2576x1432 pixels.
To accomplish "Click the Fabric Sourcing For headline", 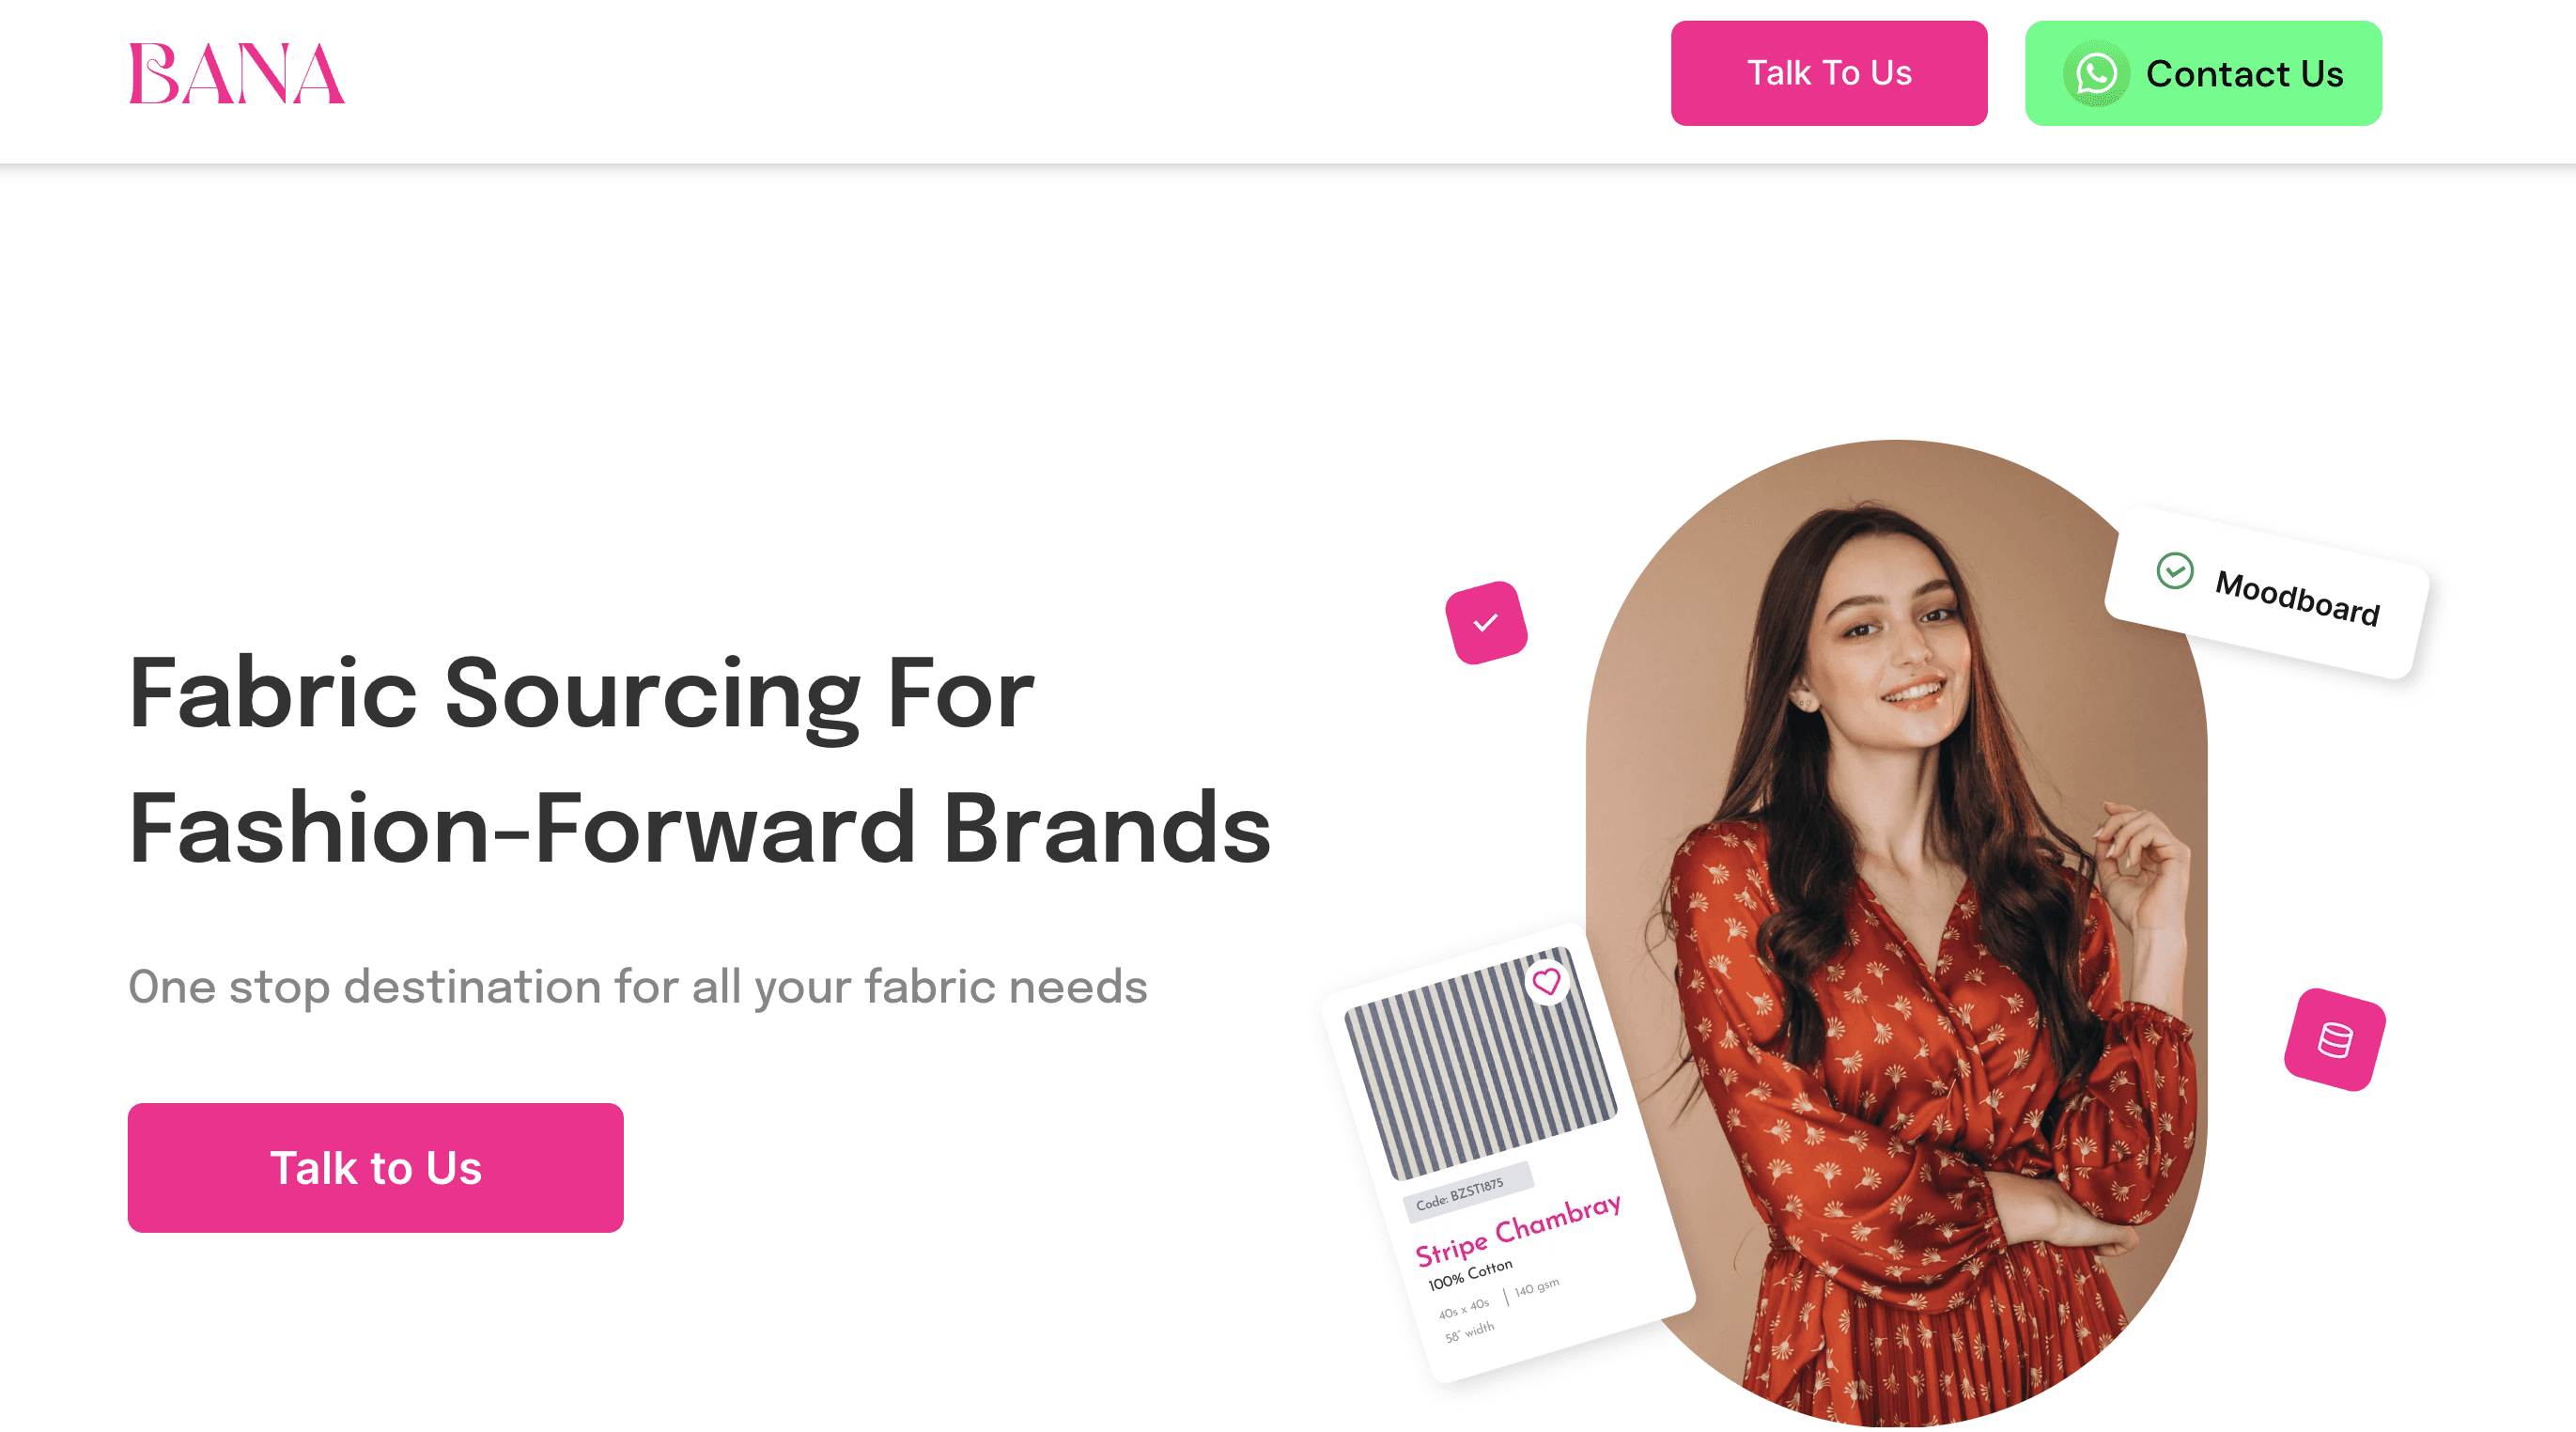I will pyautogui.click(x=581, y=693).
